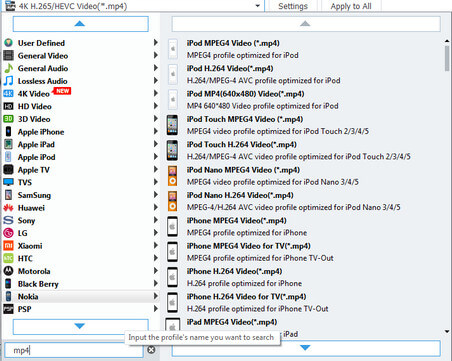Expand Motorola submenu arrow
This screenshot has height=361, width=452.
(155, 270)
